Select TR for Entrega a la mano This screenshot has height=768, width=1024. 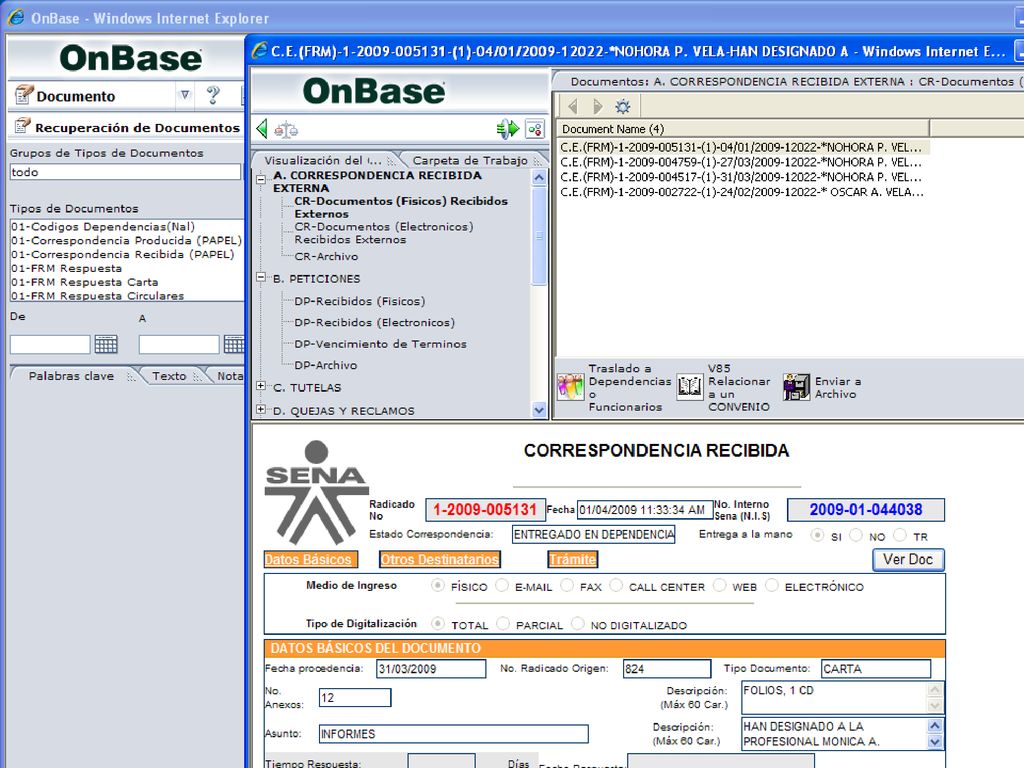900,535
